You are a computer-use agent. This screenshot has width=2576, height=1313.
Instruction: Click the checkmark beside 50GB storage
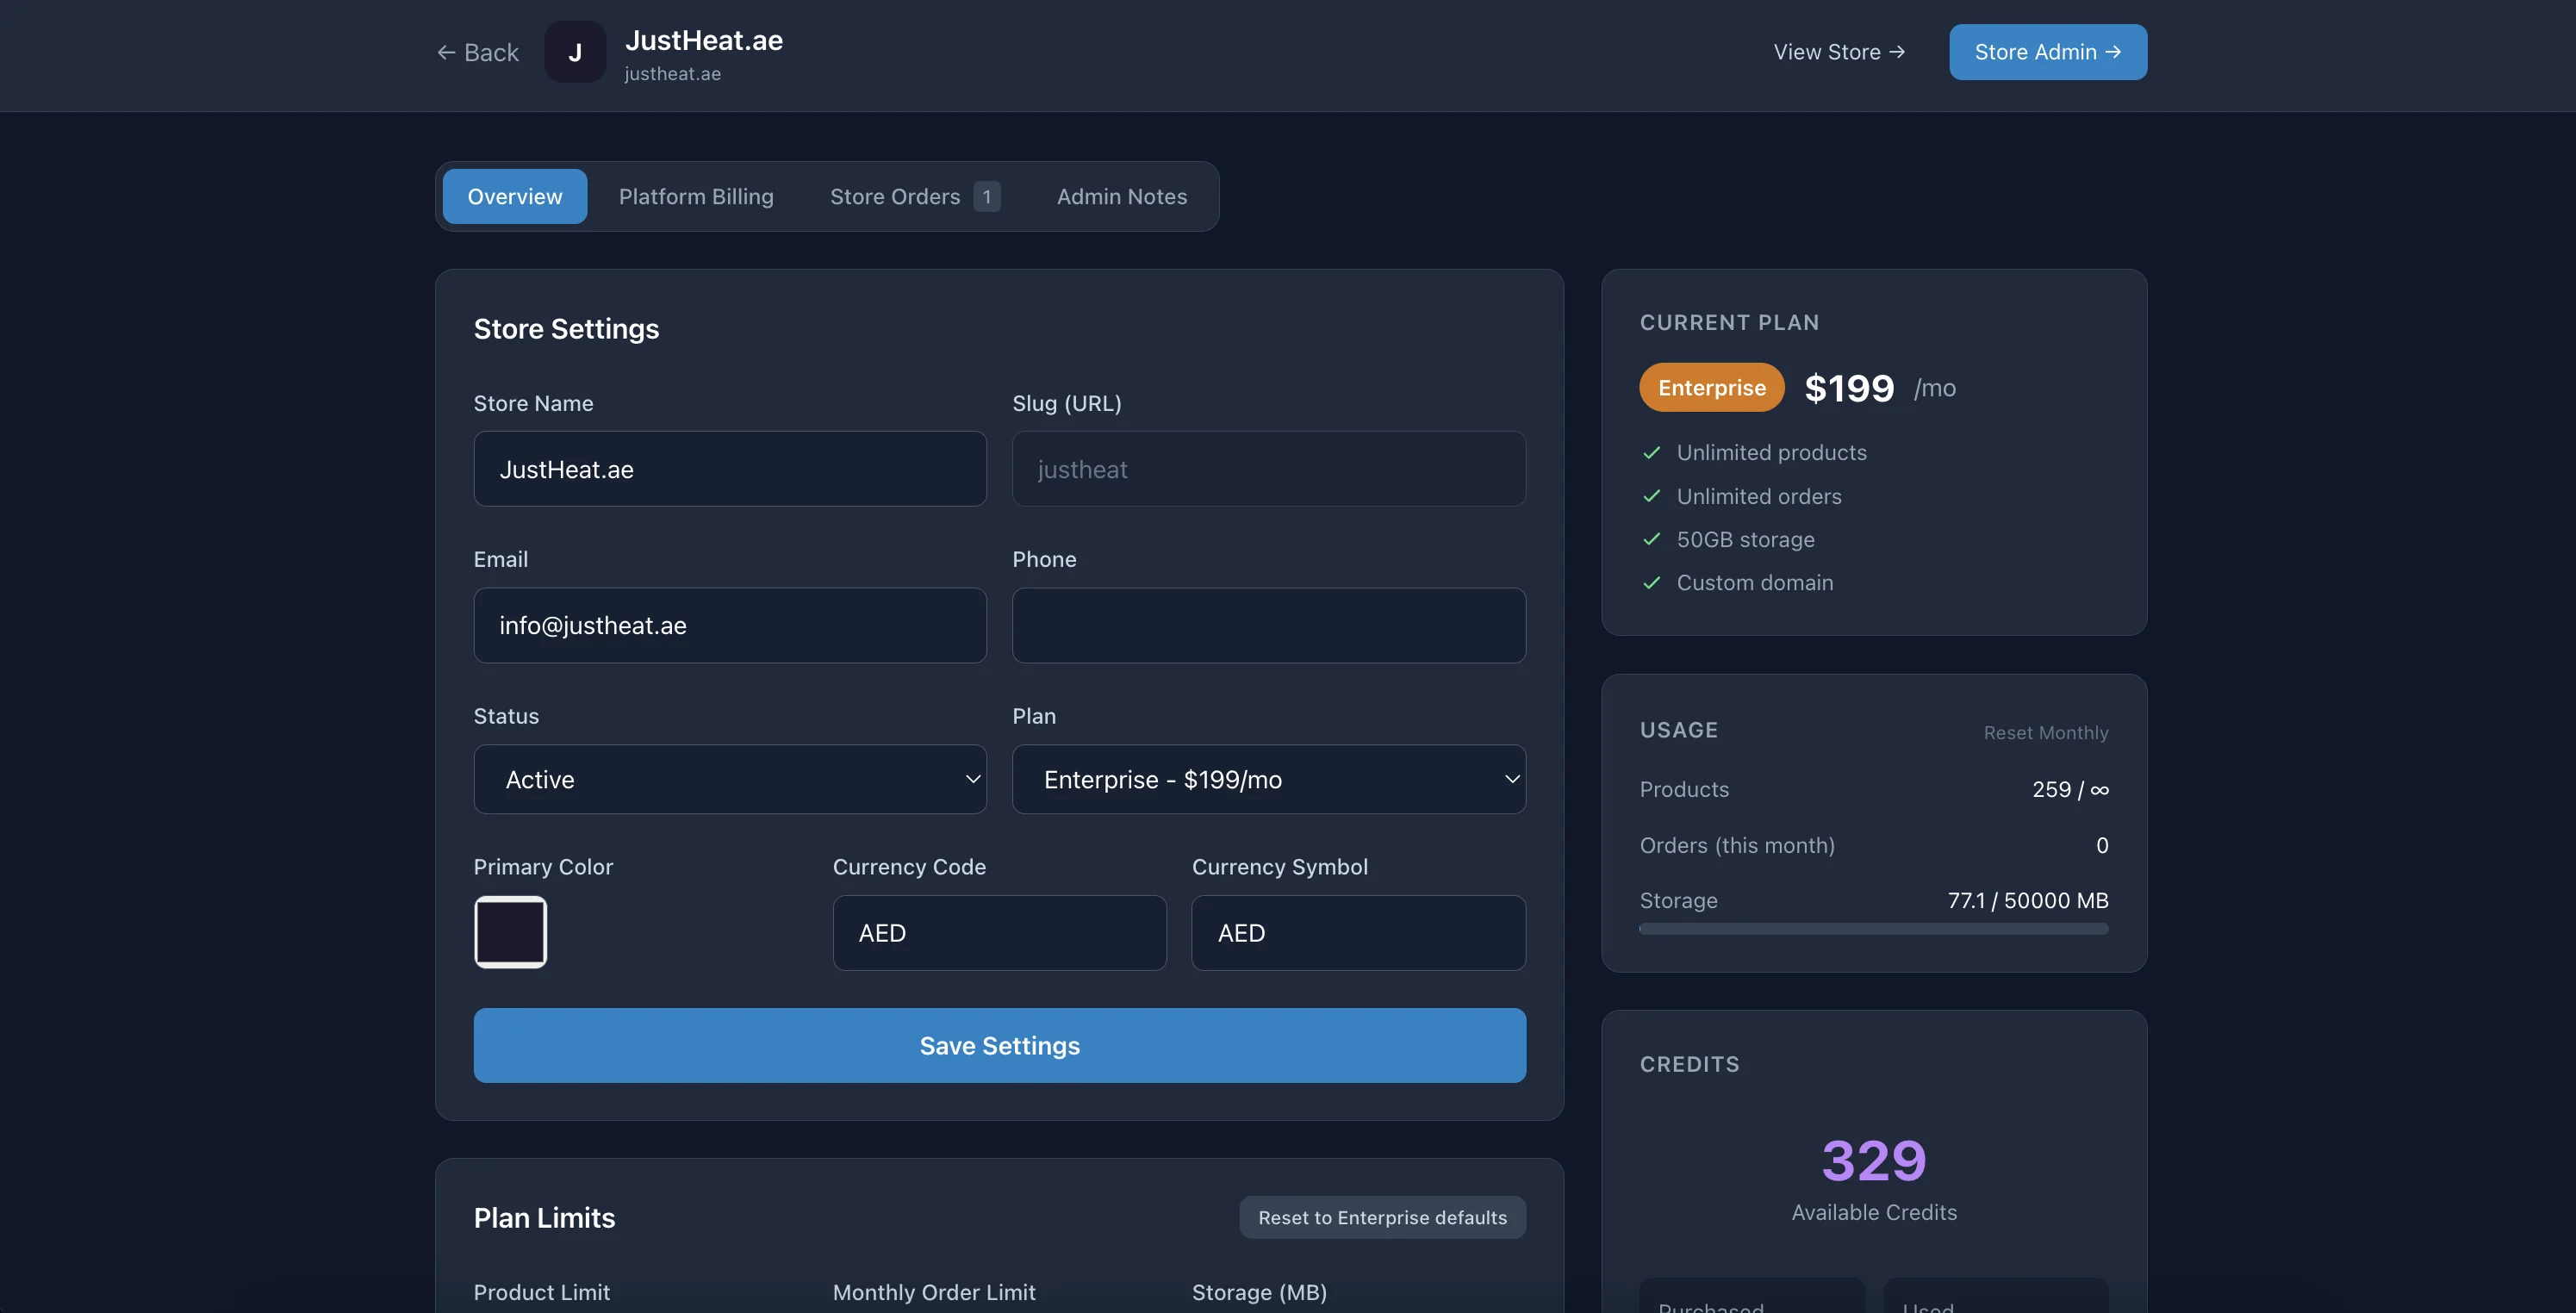coord(1651,539)
